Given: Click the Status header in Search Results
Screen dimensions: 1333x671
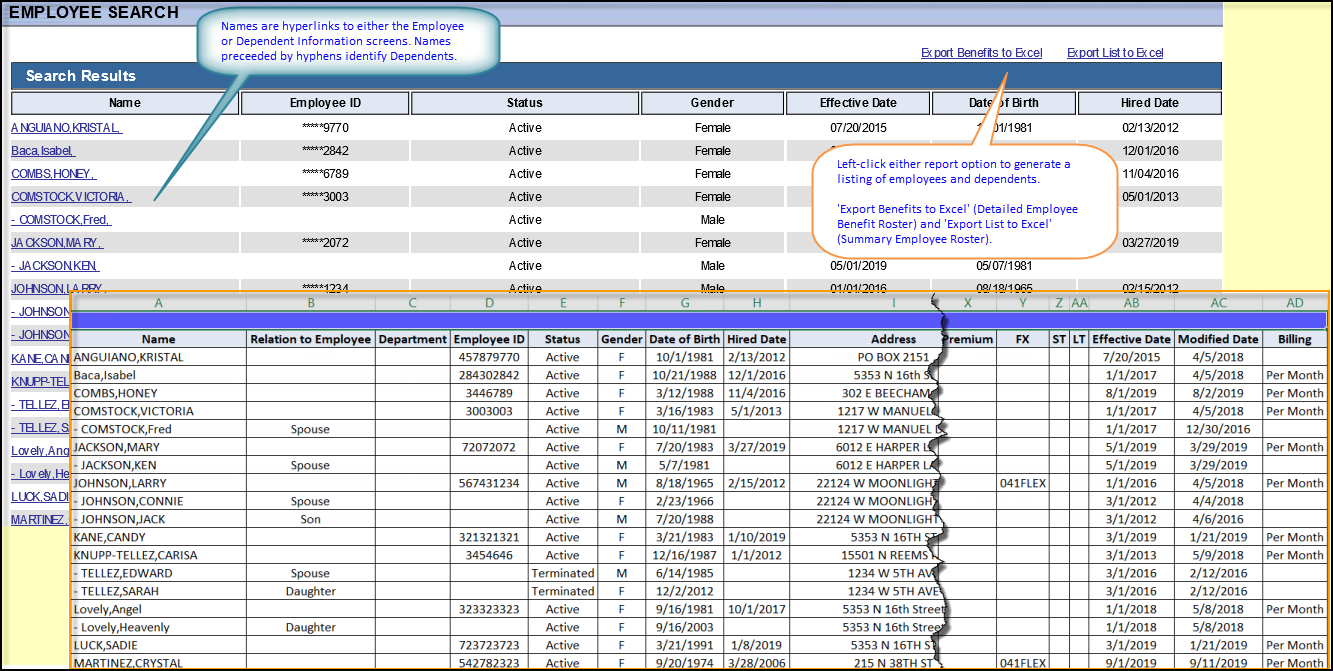Looking at the screenshot, I should (525, 103).
